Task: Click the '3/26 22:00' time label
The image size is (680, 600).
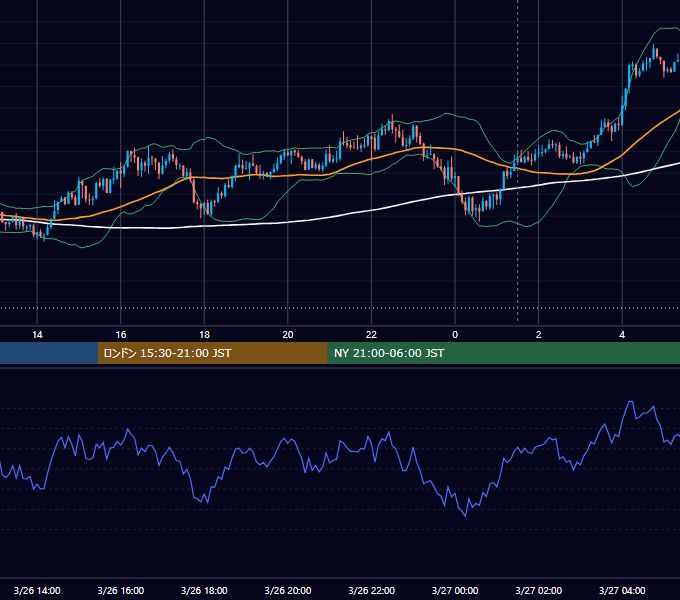Action: tap(372, 590)
